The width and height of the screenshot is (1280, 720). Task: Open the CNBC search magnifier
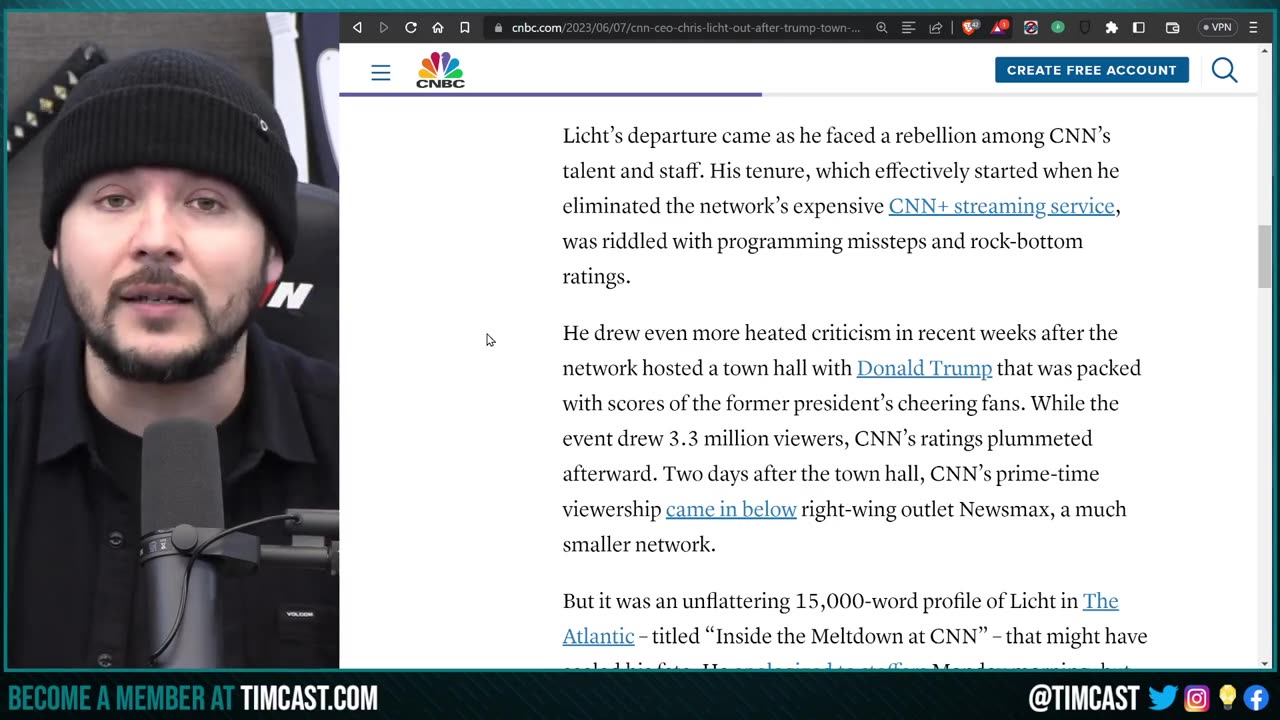coord(1224,70)
